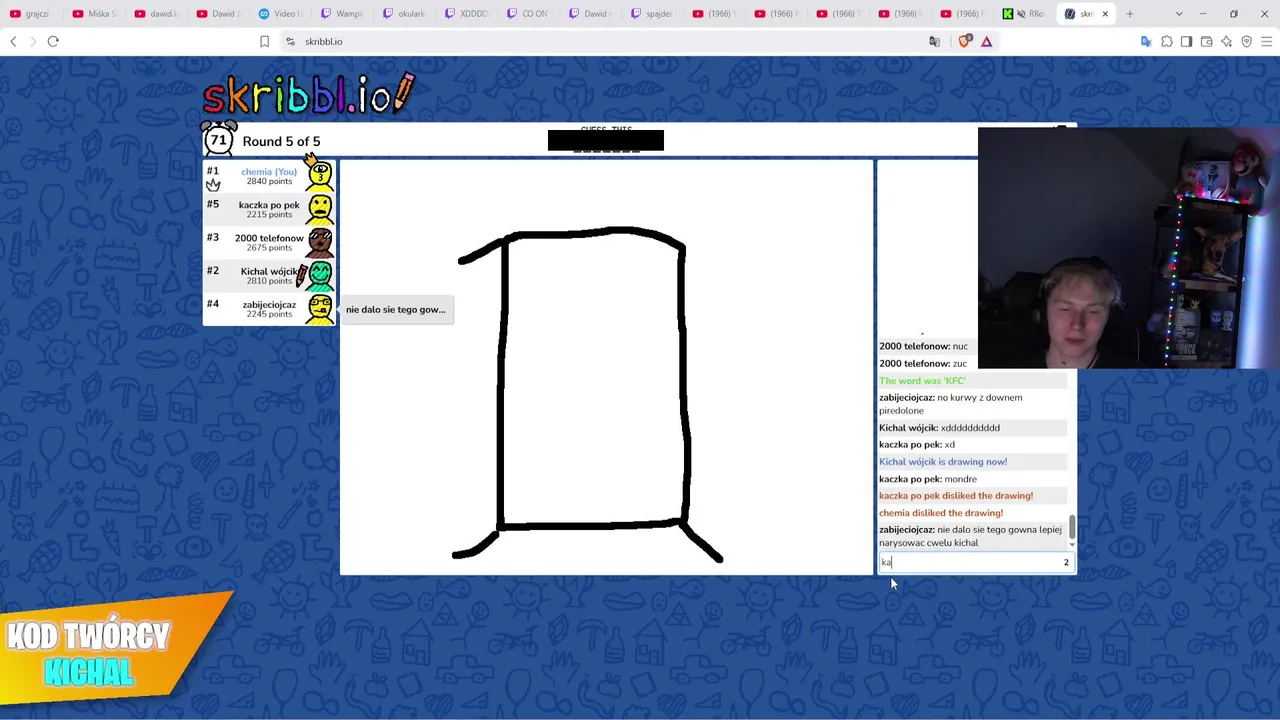The width and height of the screenshot is (1280, 720).
Task: Select player zabijeciojcaz
Action: click(x=269, y=308)
